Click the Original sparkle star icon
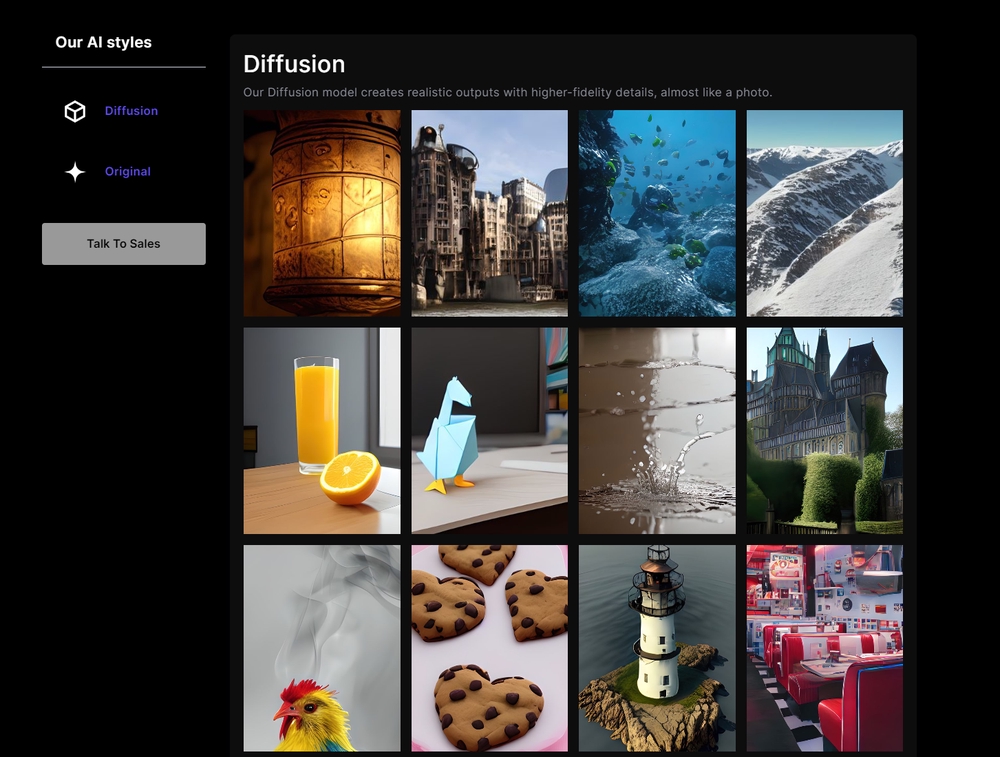Image resolution: width=1000 pixels, height=757 pixels. click(x=75, y=172)
